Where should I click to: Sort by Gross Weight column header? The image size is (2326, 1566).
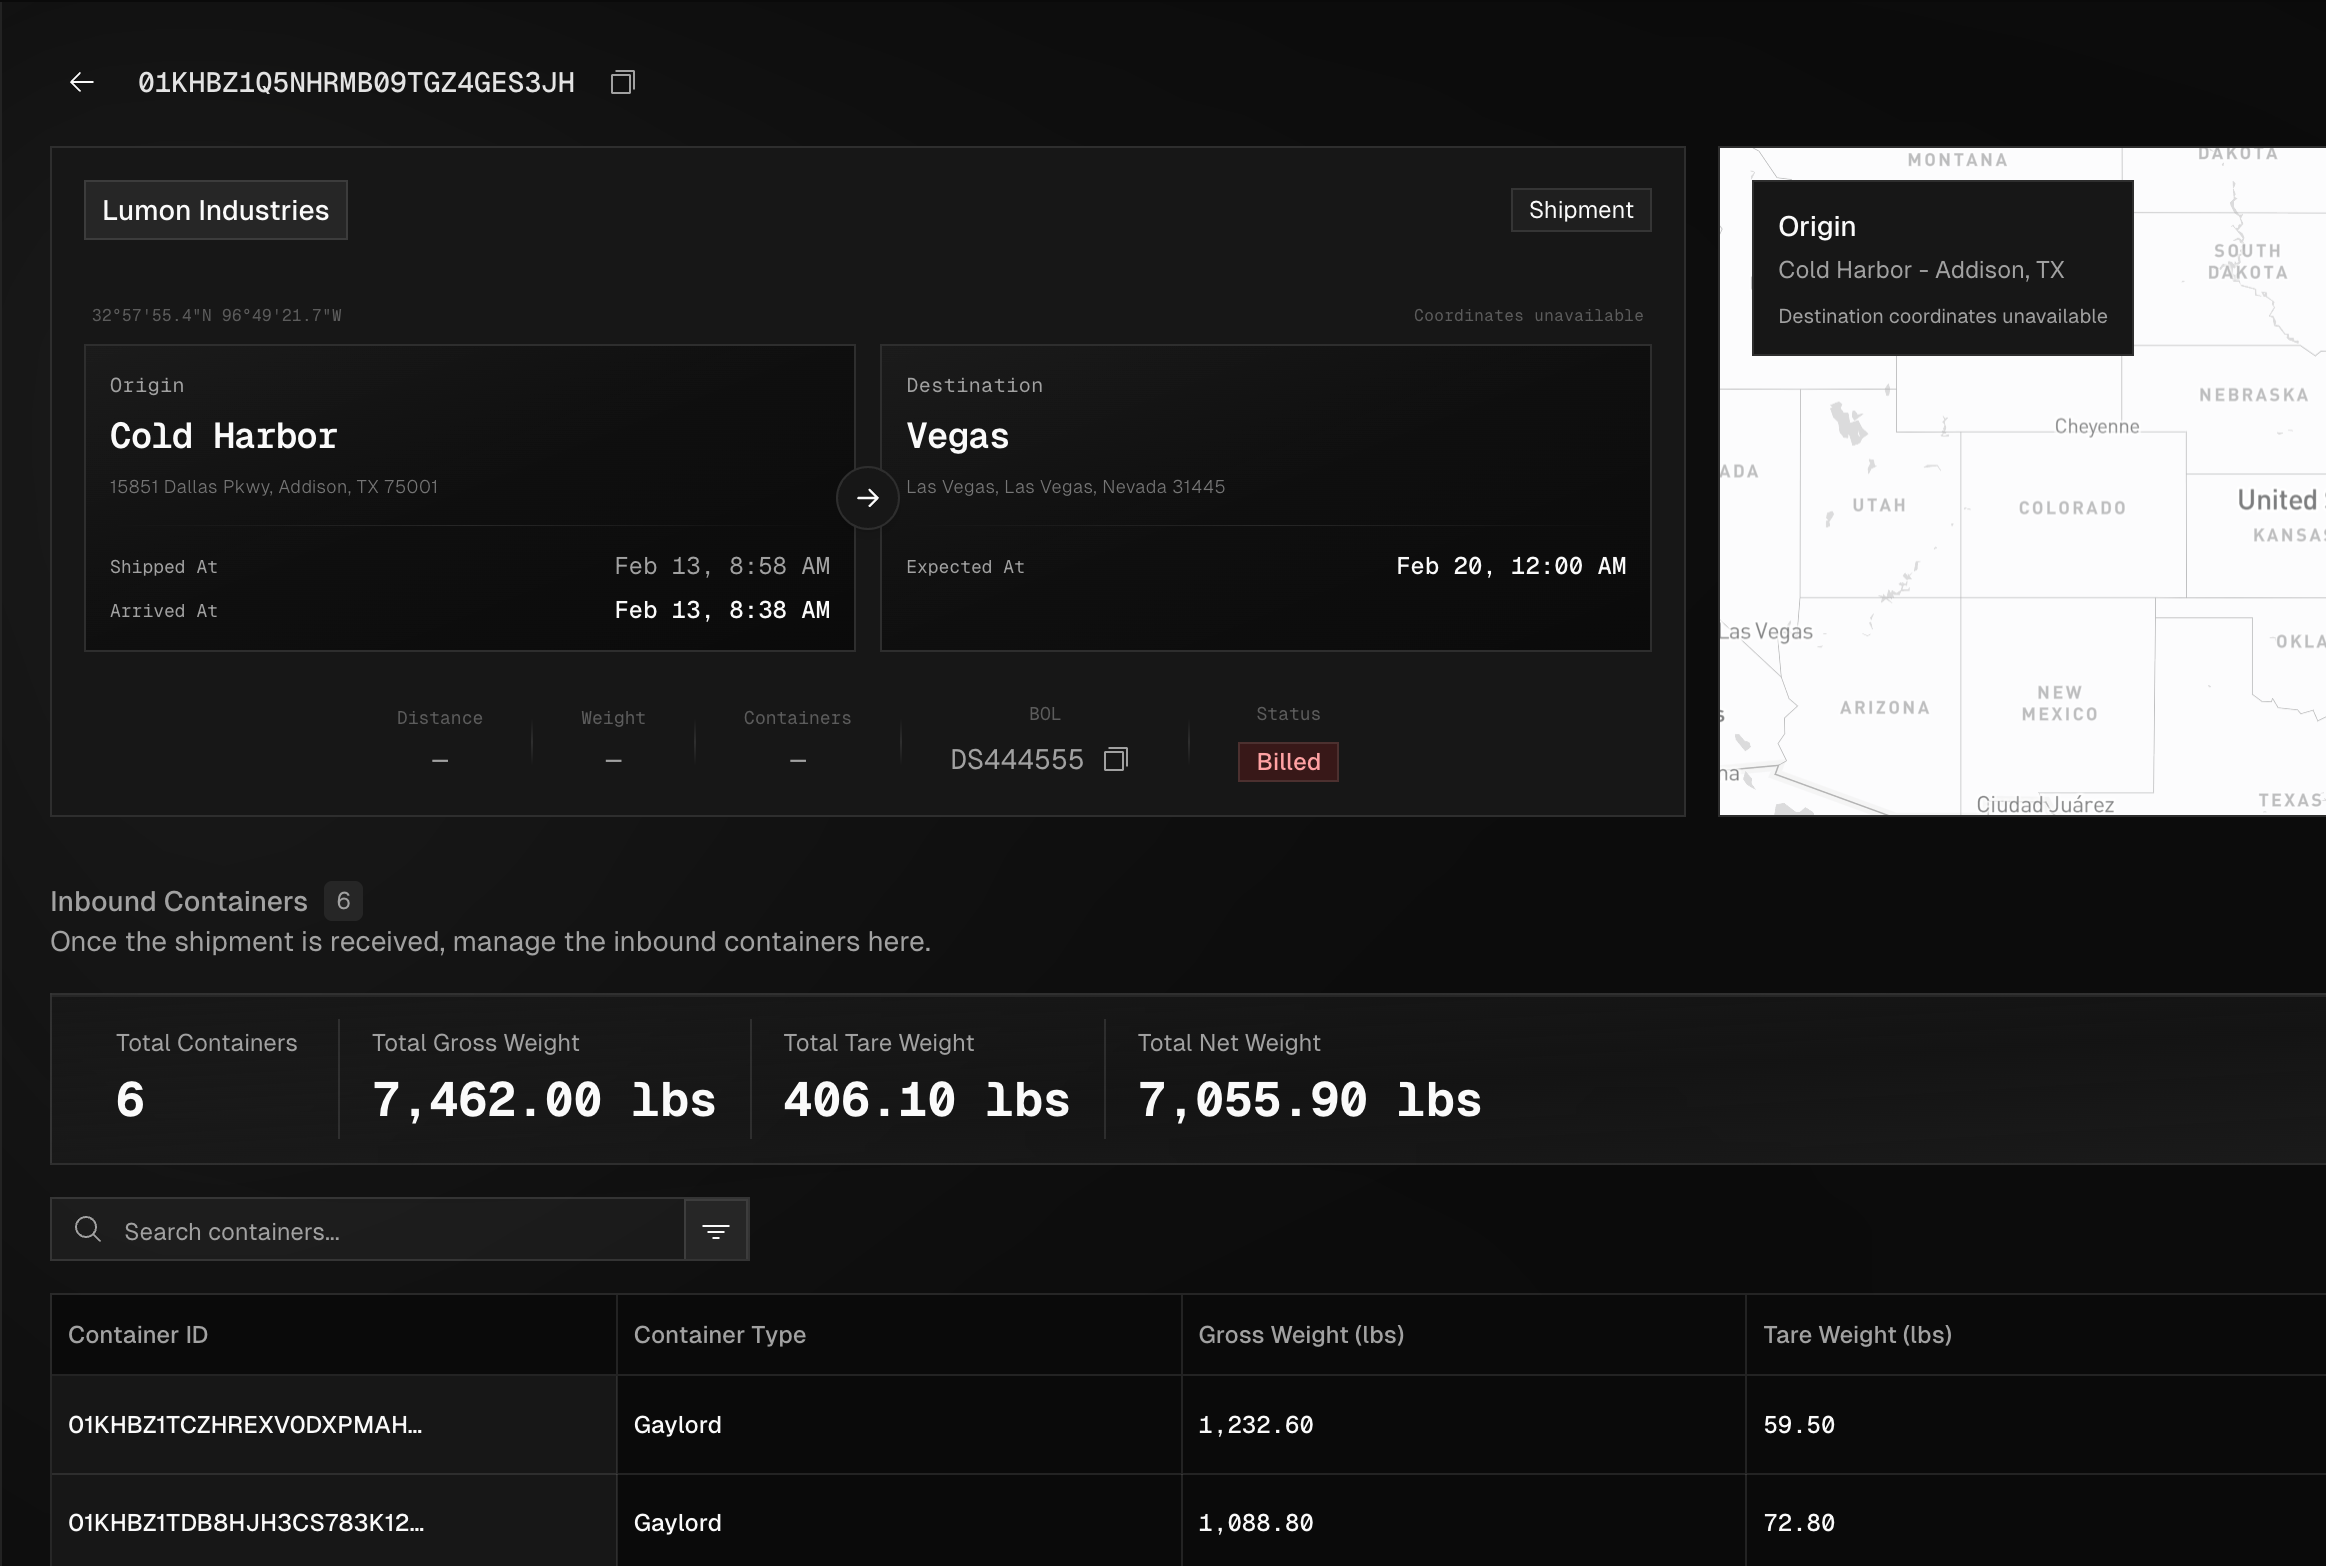pyautogui.click(x=1300, y=1334)
